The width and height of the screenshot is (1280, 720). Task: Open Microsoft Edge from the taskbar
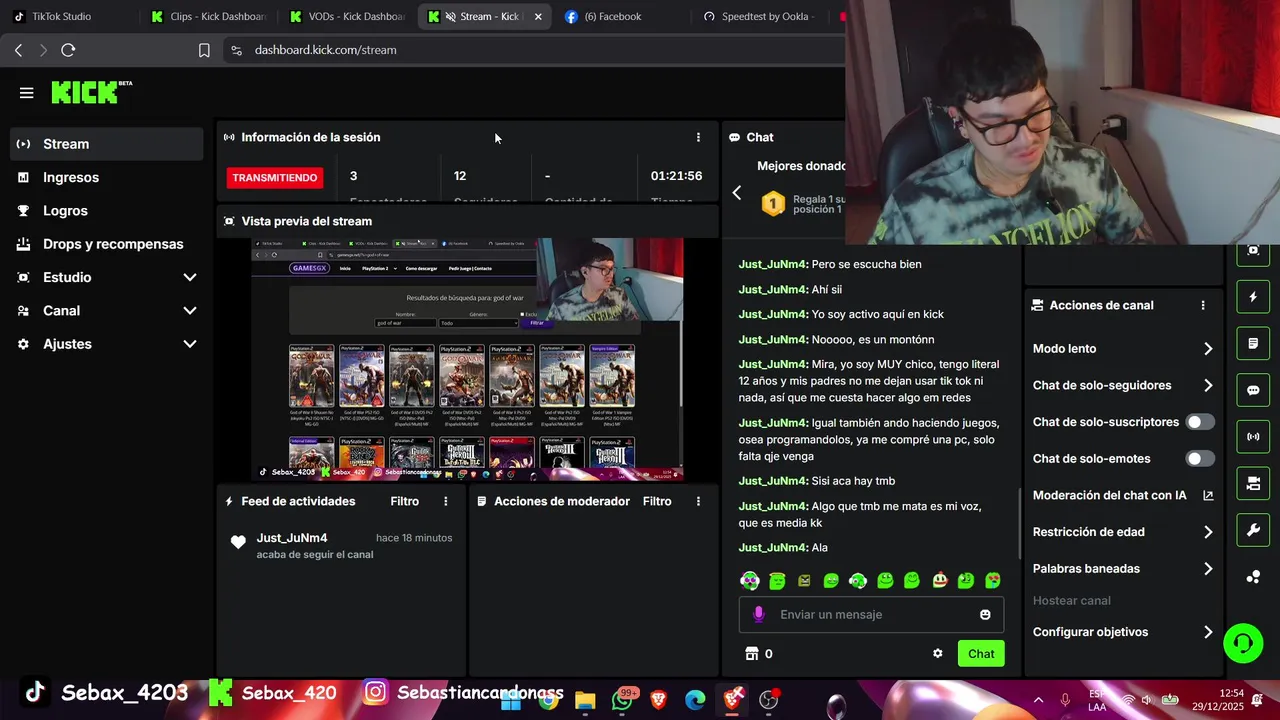(x=695, y=700)
